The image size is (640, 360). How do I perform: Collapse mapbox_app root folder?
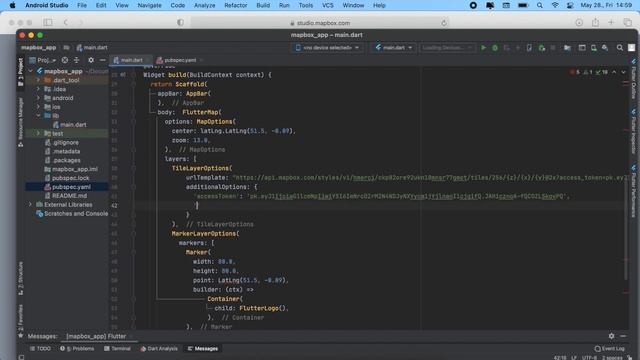(31, 71)
